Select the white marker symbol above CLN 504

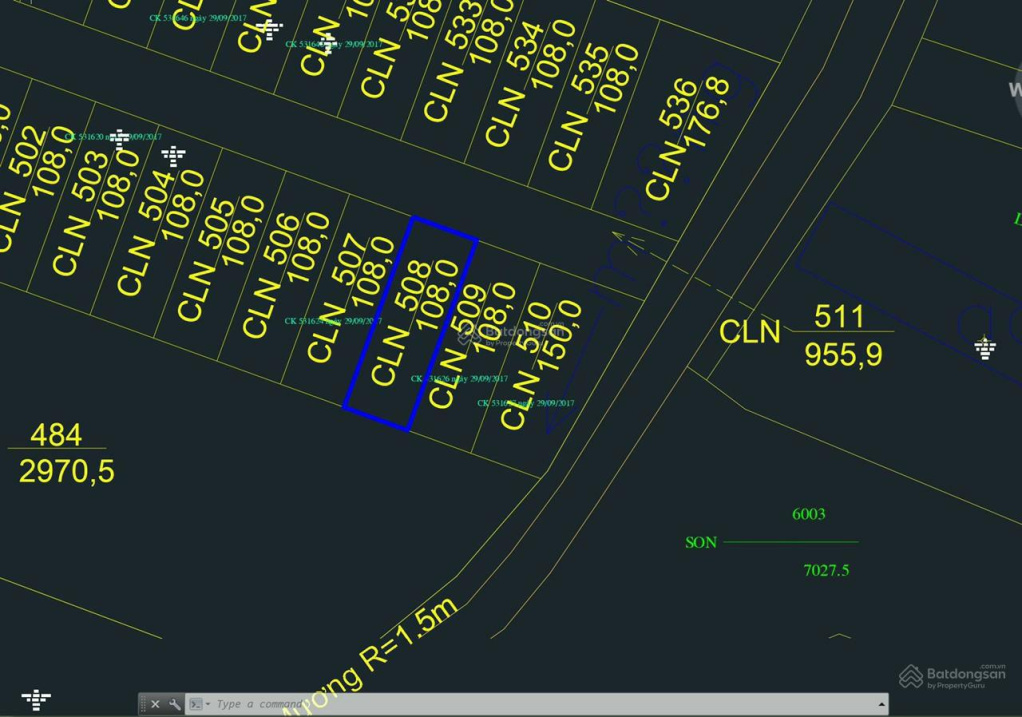click(x=174, y=155)
